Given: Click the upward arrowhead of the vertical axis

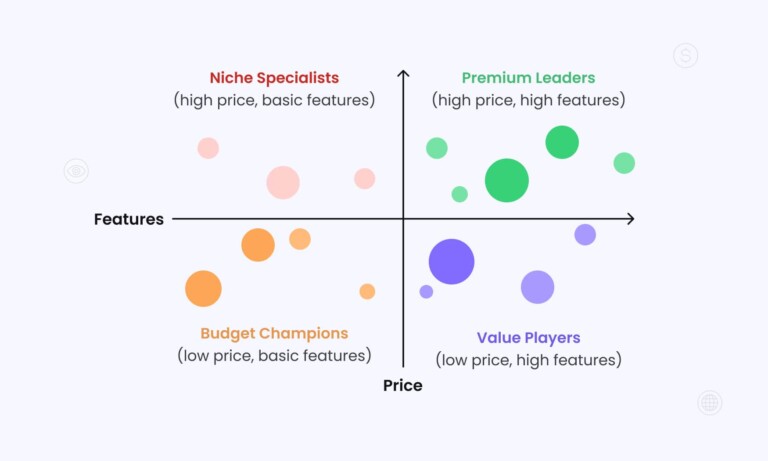Looking at the screenshot, I should [403, 73].
